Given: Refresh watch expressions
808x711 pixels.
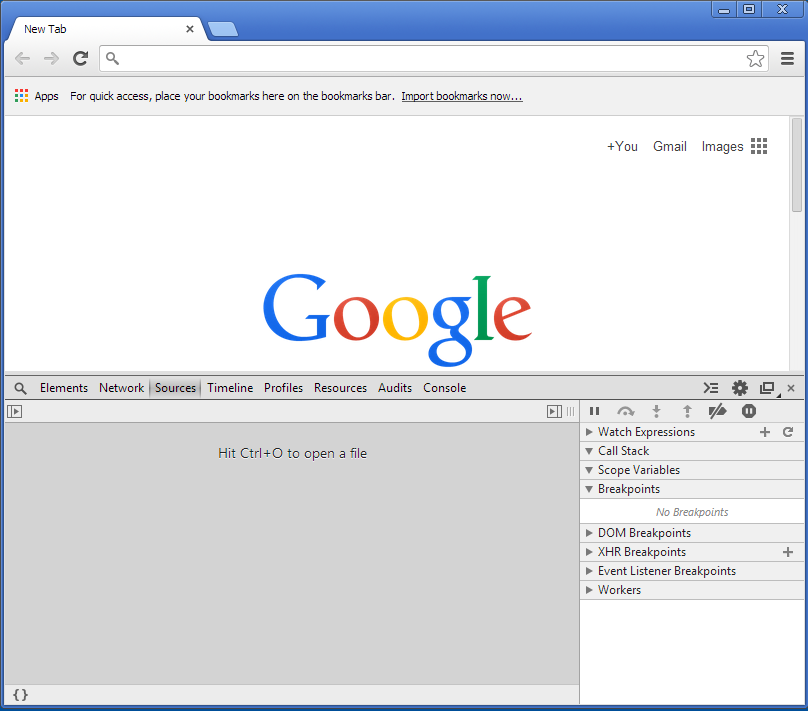Looking at the screenshot, I should pos(788,432).
